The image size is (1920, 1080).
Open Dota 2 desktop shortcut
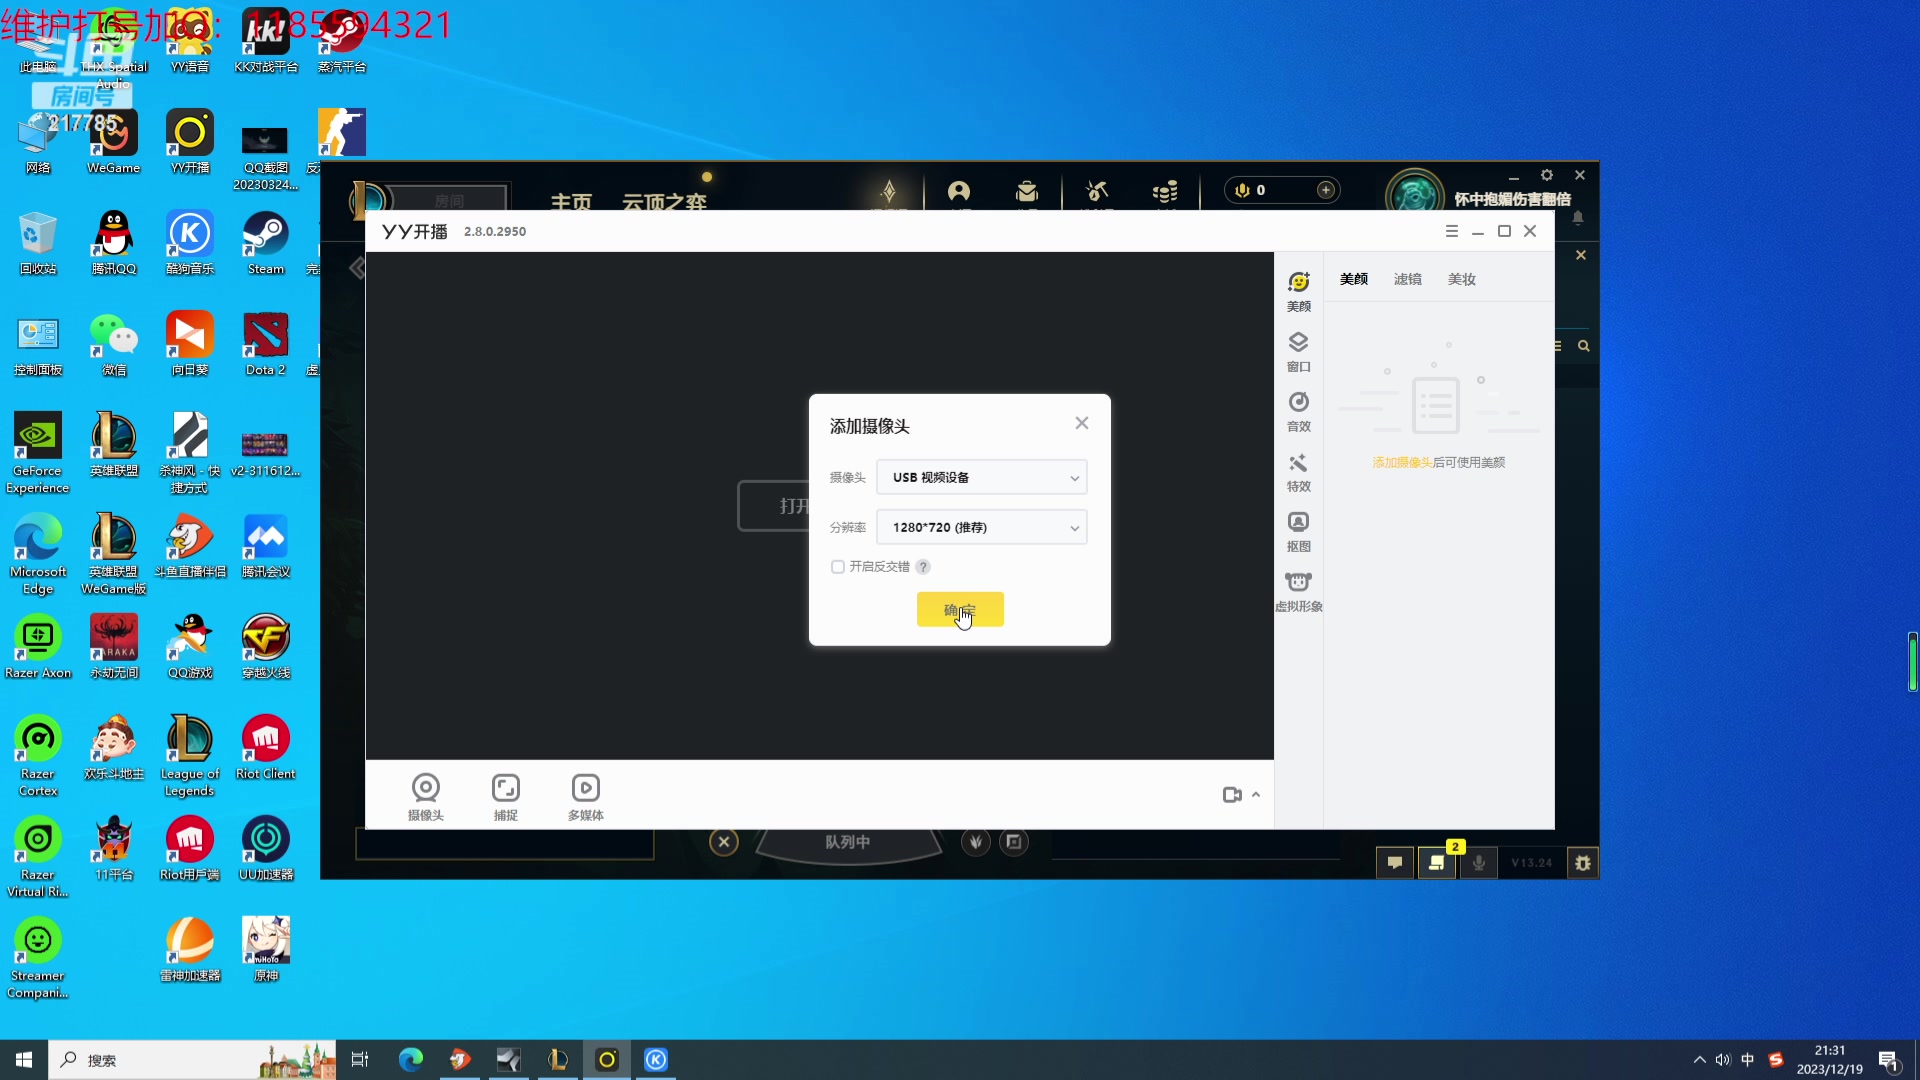[266, 343]
